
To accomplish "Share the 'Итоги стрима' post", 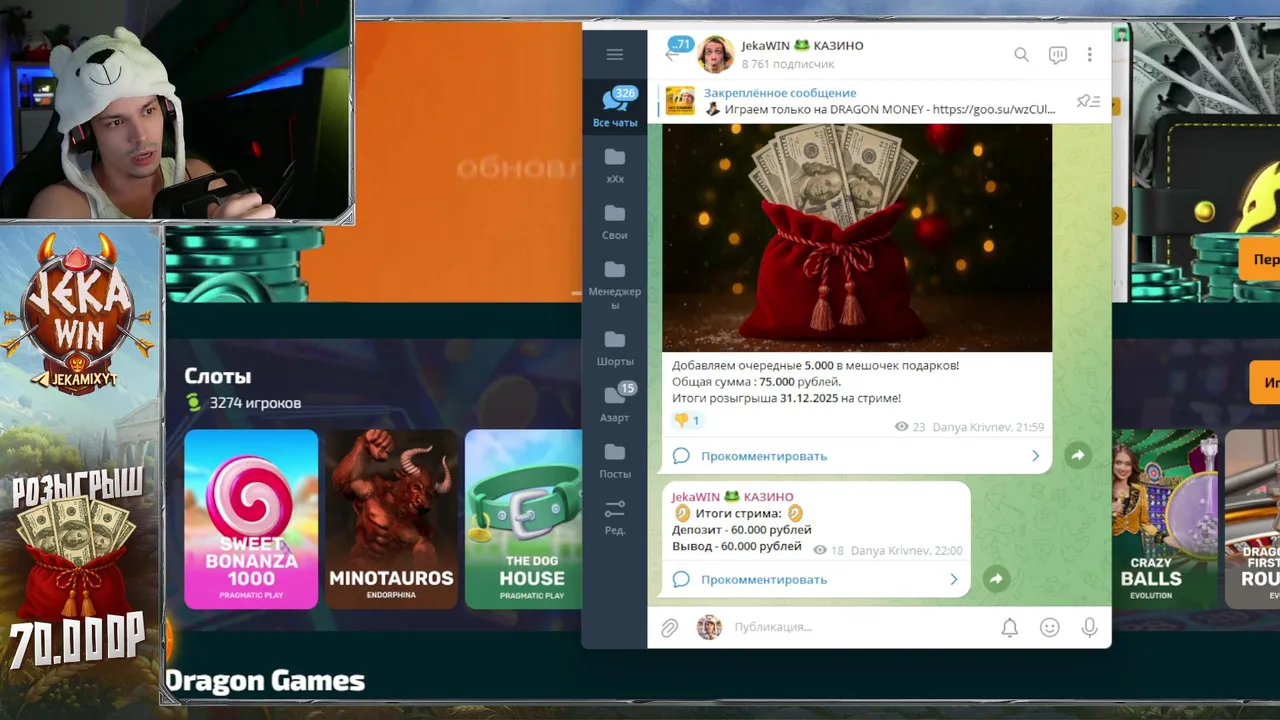I will (996, 578).
